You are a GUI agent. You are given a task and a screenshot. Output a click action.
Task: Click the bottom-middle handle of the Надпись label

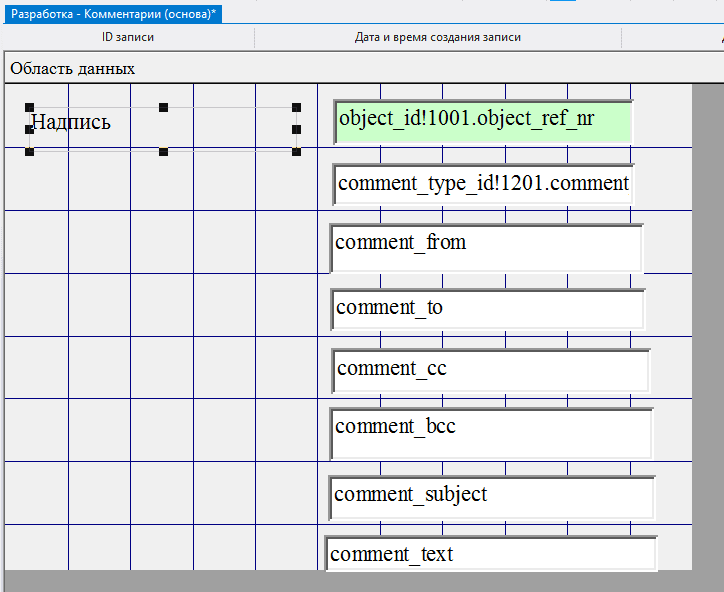coord(163,151)
